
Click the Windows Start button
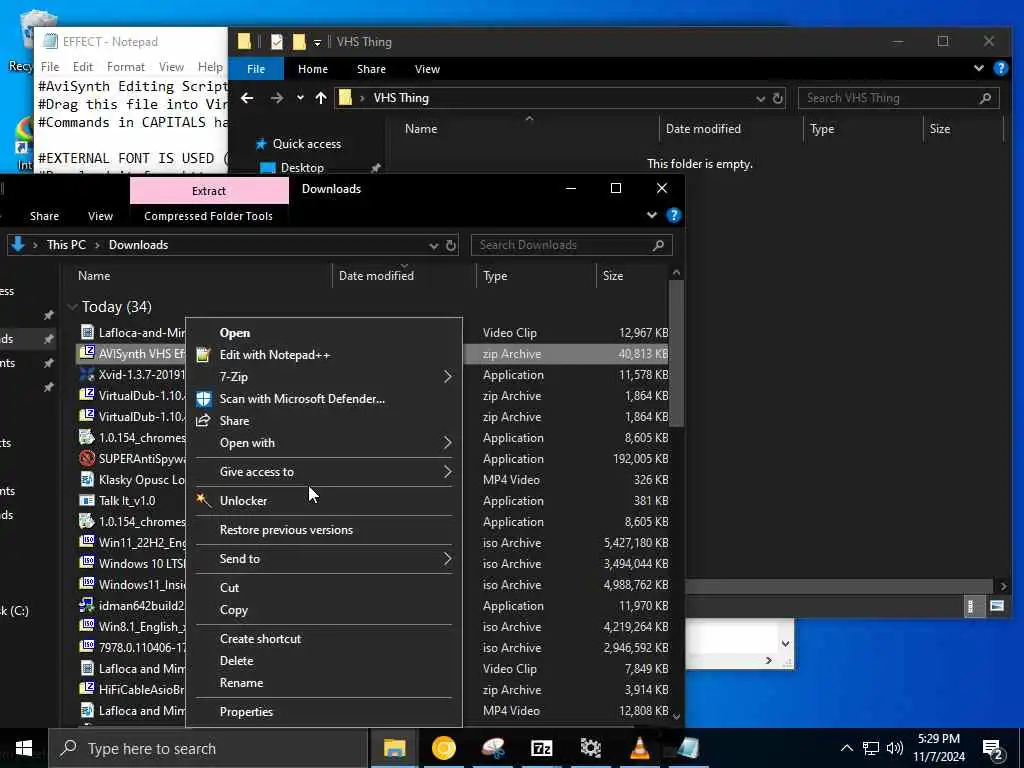(x=24, y=748)
